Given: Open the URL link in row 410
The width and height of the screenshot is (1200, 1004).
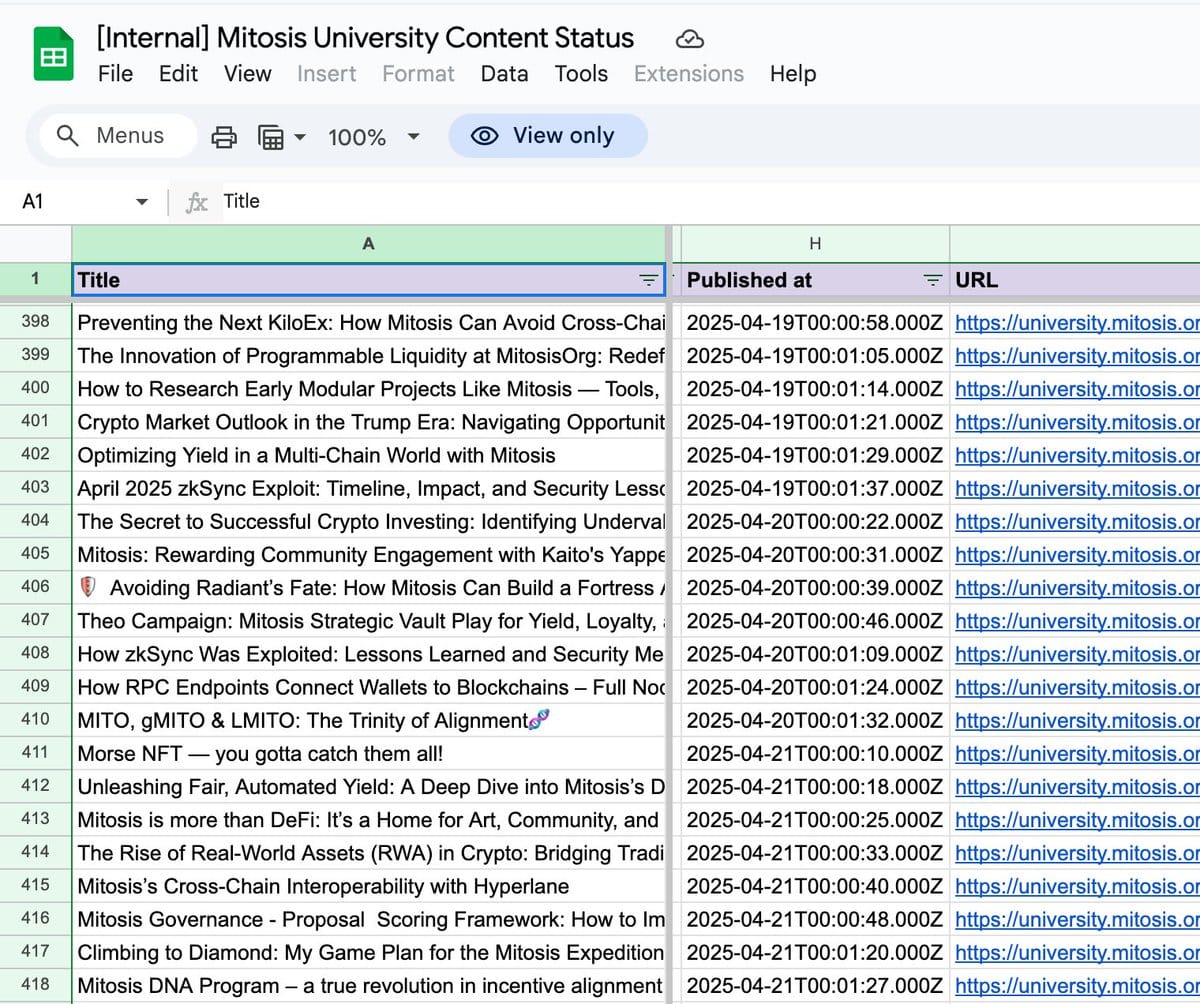Looking at the screenshot, I should pos(1077,720).
